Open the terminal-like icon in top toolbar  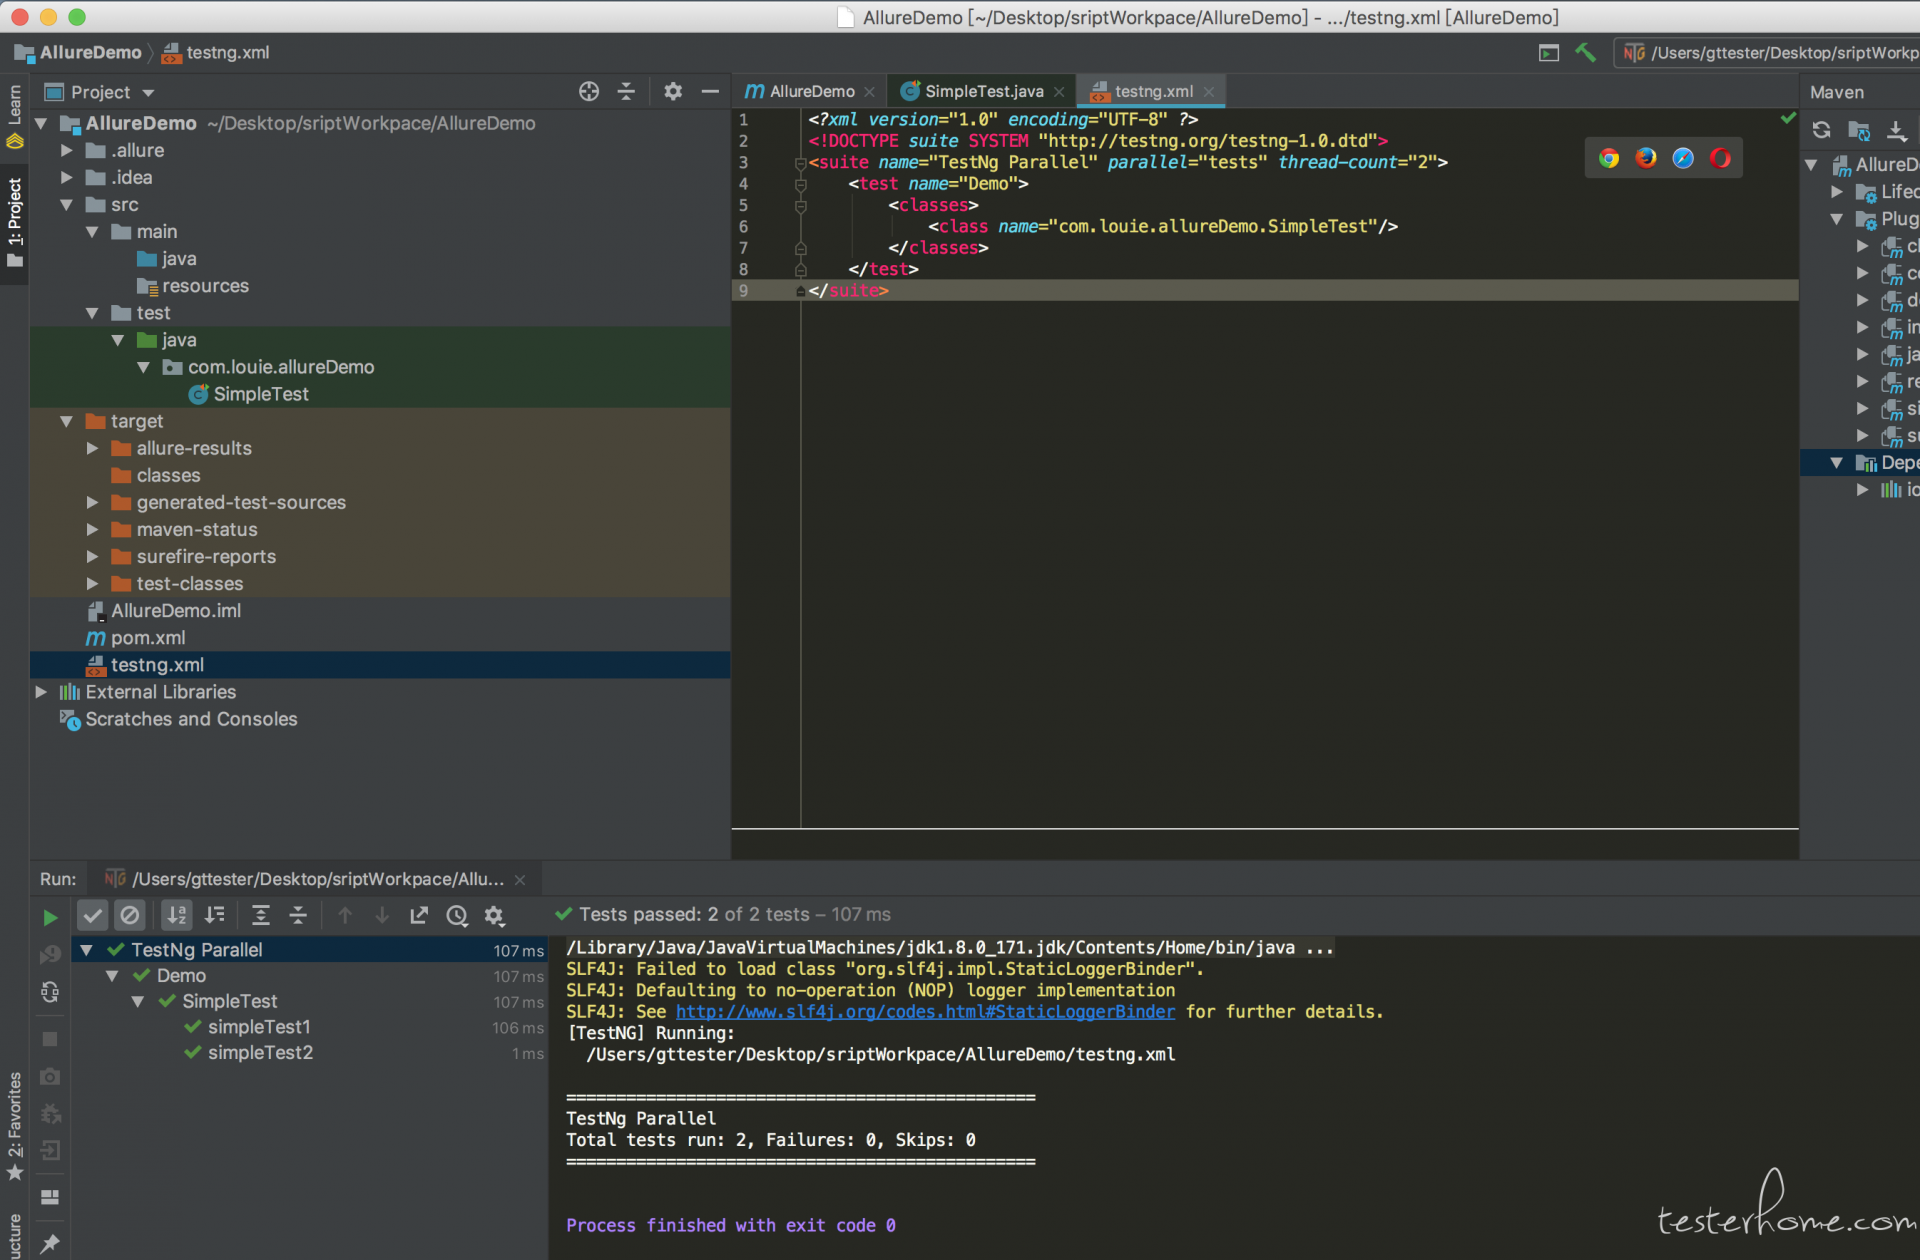click(x=1549, y=53)
